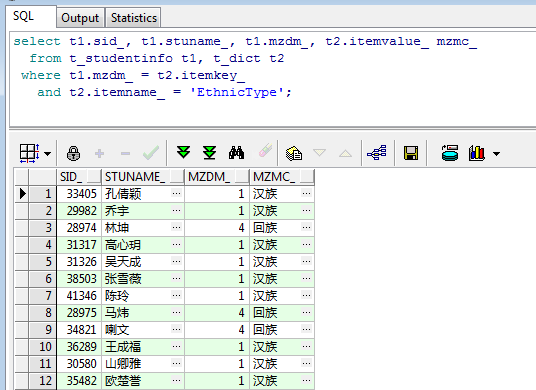536x390 pixels.
Task: Click the save results floppy disk icon
Action: coord(411,153)
